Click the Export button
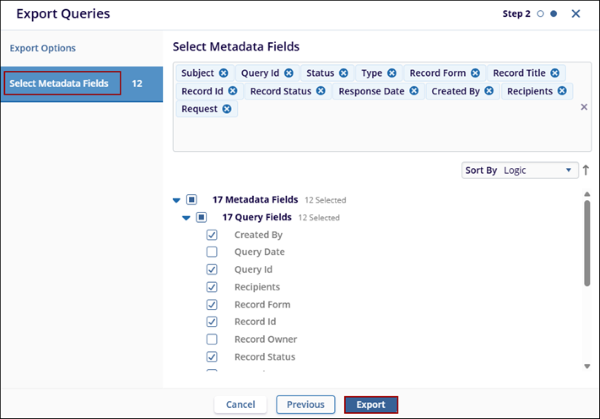 (x=371, y=404)
